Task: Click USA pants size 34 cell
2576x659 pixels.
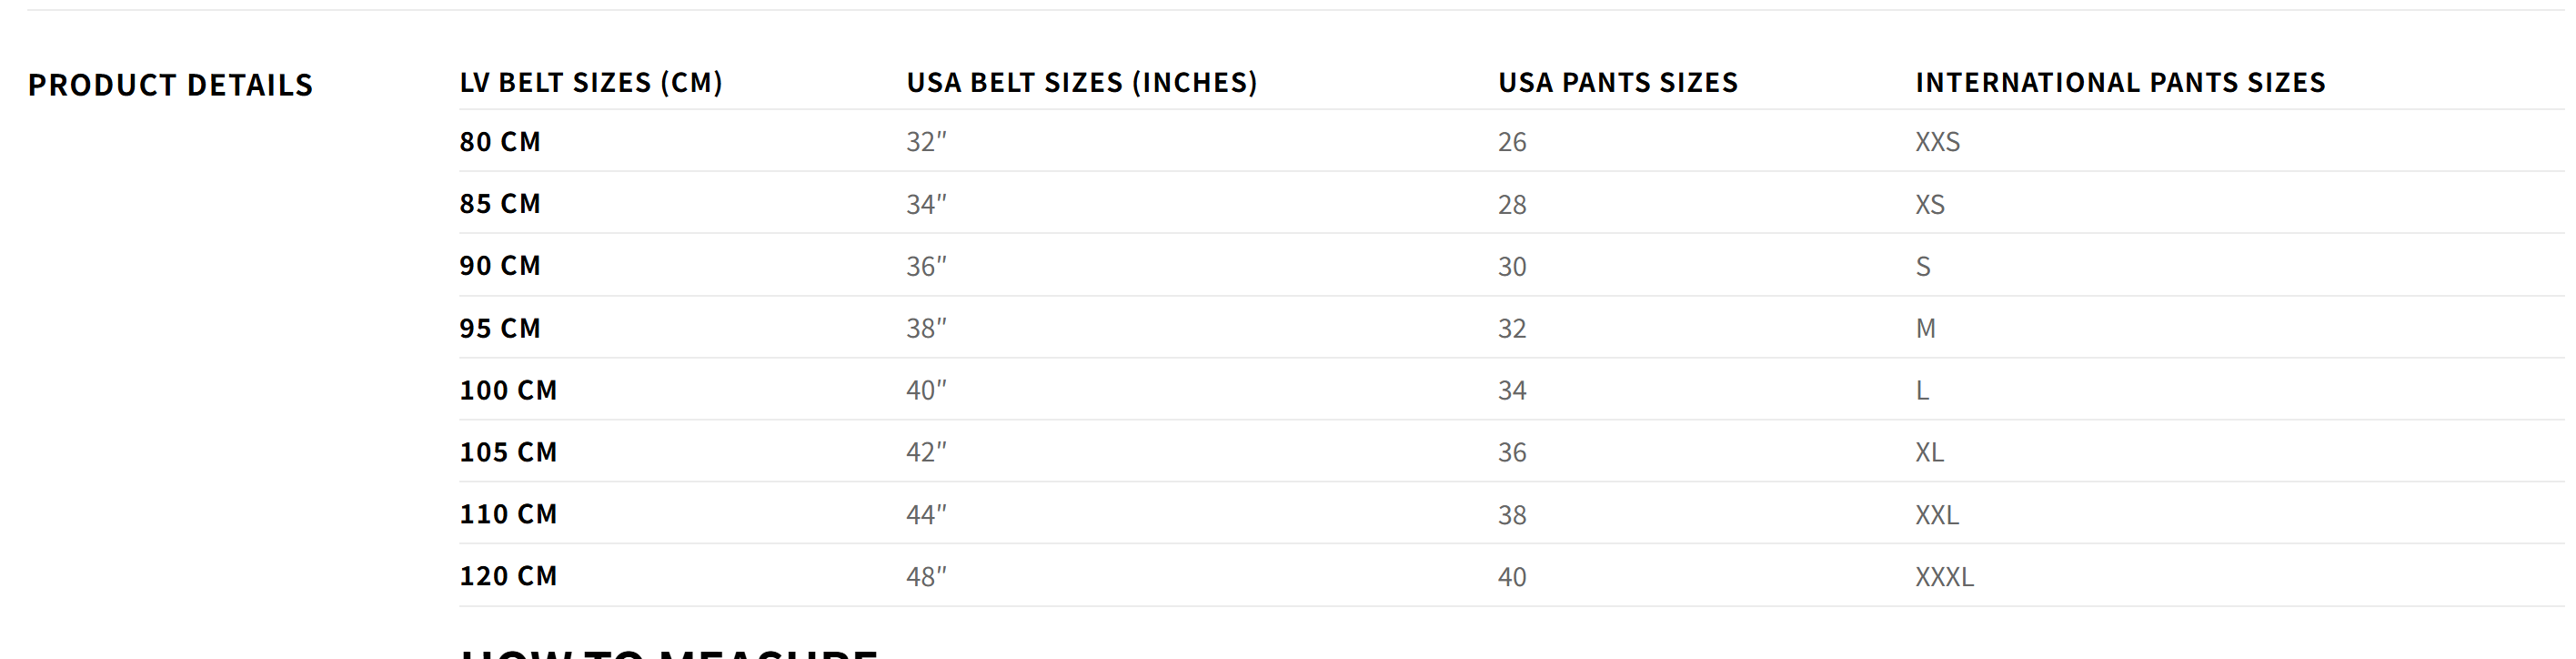Action: (1511, 391)
